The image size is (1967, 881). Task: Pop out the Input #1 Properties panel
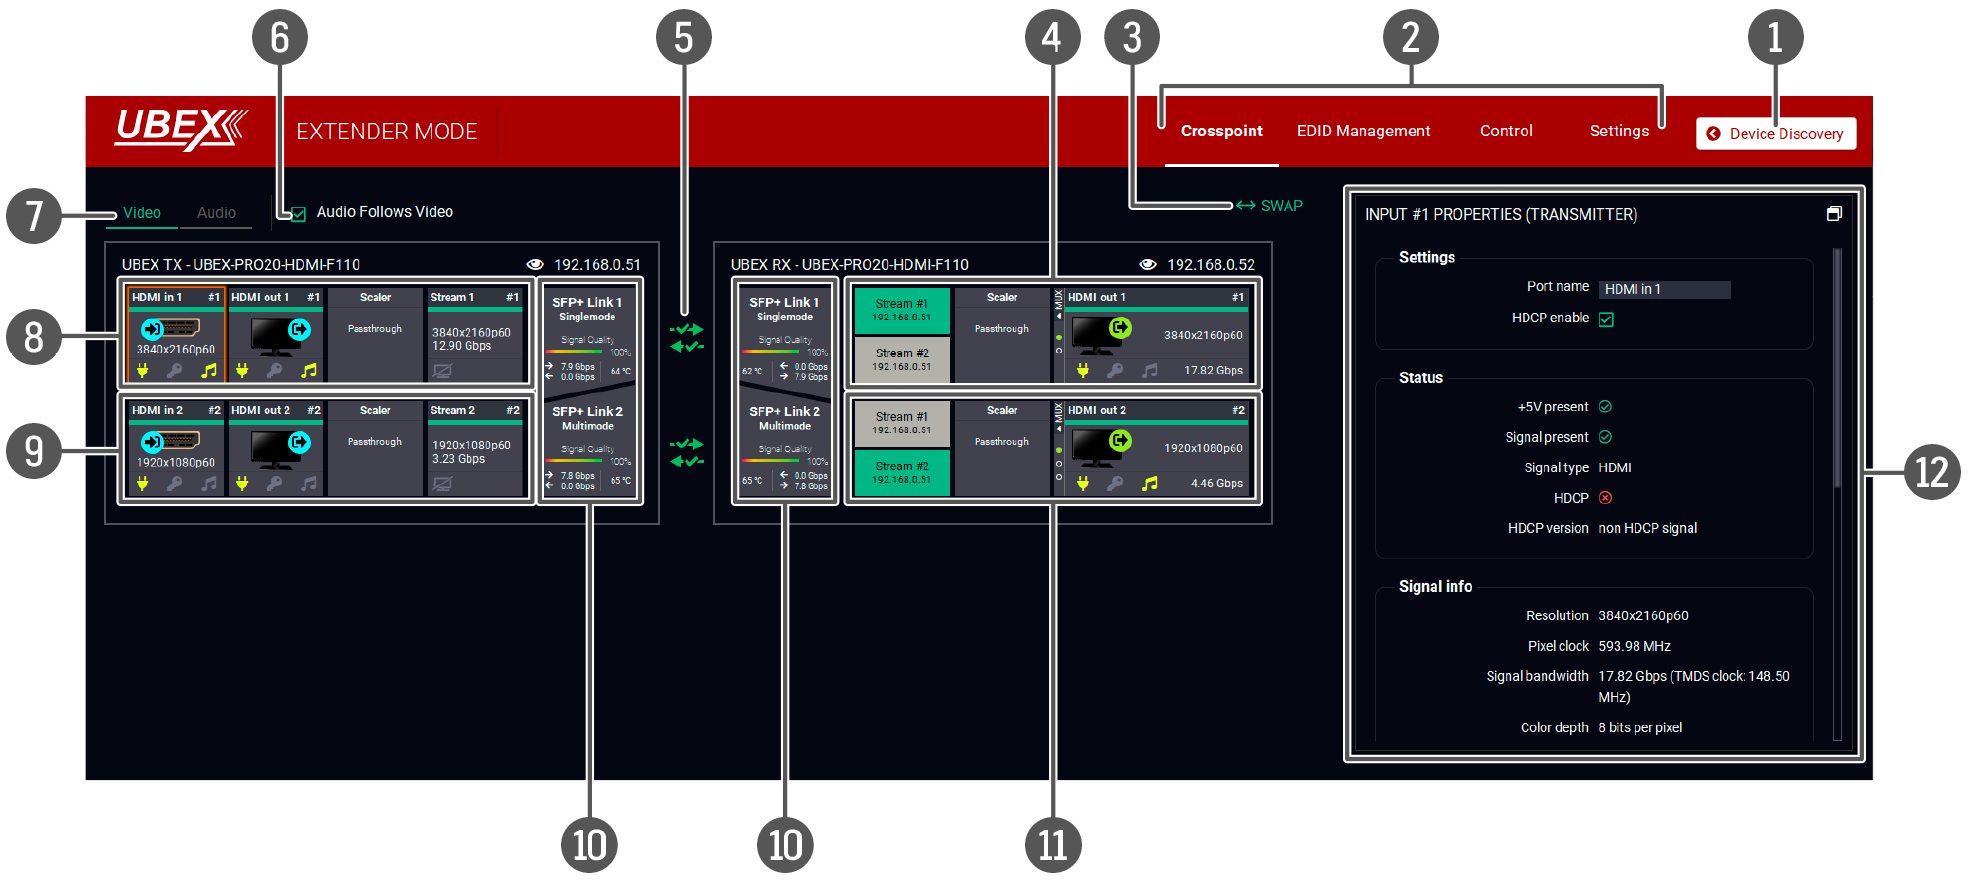click(x=1833, y=214)
